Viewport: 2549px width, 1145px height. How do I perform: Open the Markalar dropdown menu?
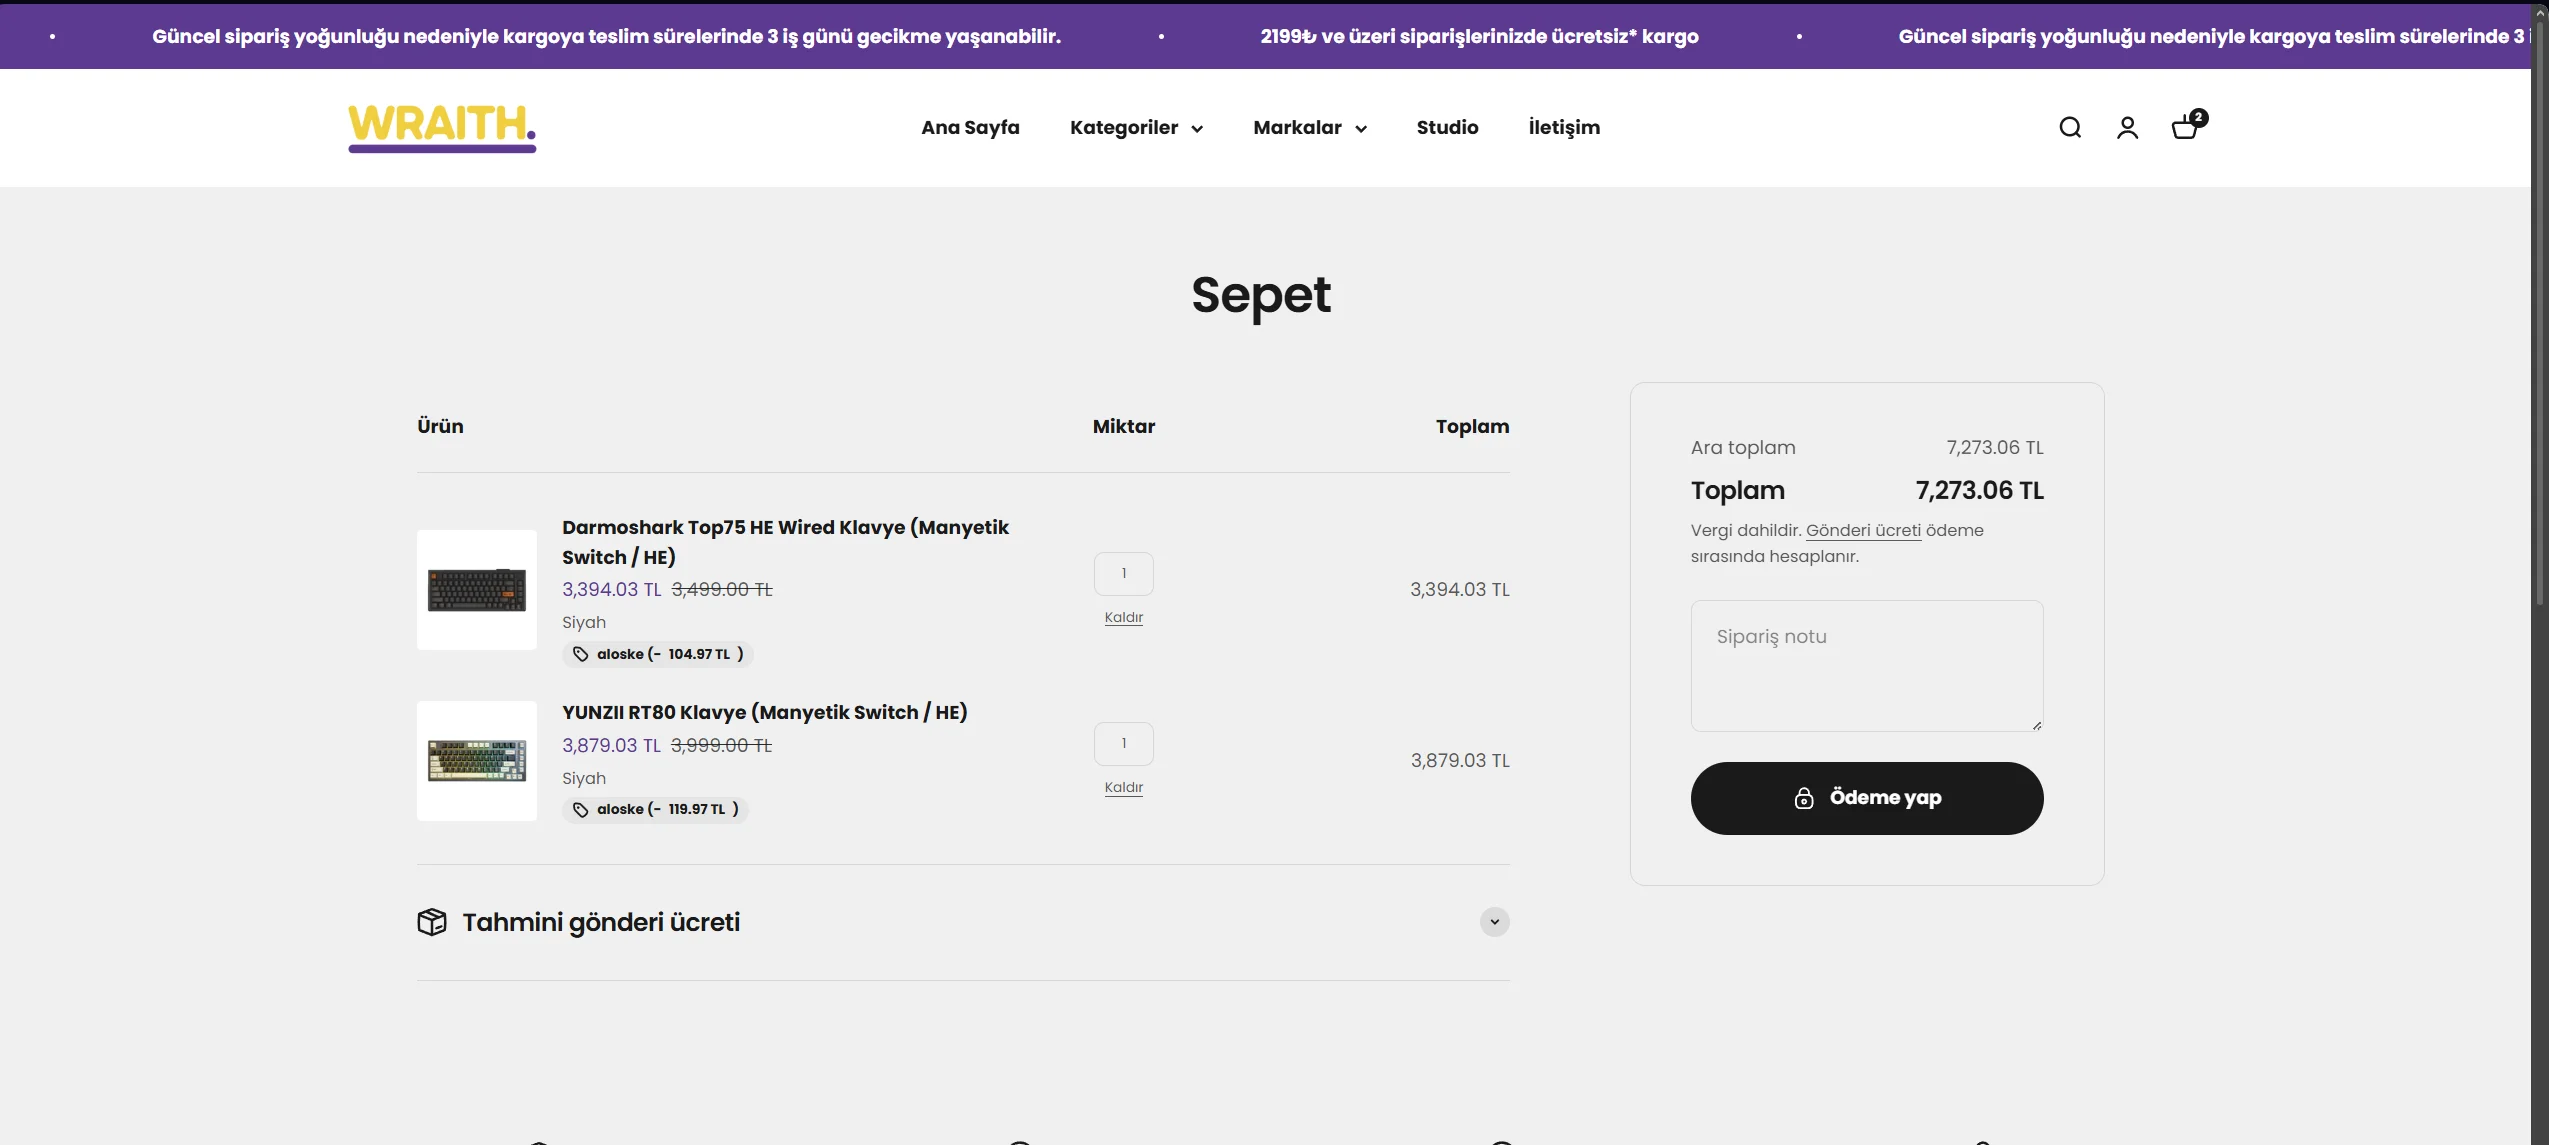tap(1309, 128)
